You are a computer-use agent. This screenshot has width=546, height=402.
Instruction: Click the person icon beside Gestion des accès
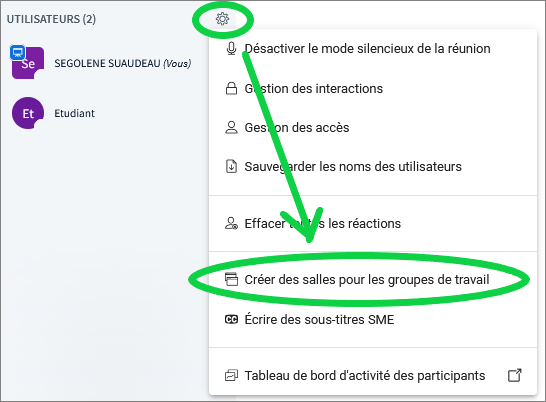point(231,127)
